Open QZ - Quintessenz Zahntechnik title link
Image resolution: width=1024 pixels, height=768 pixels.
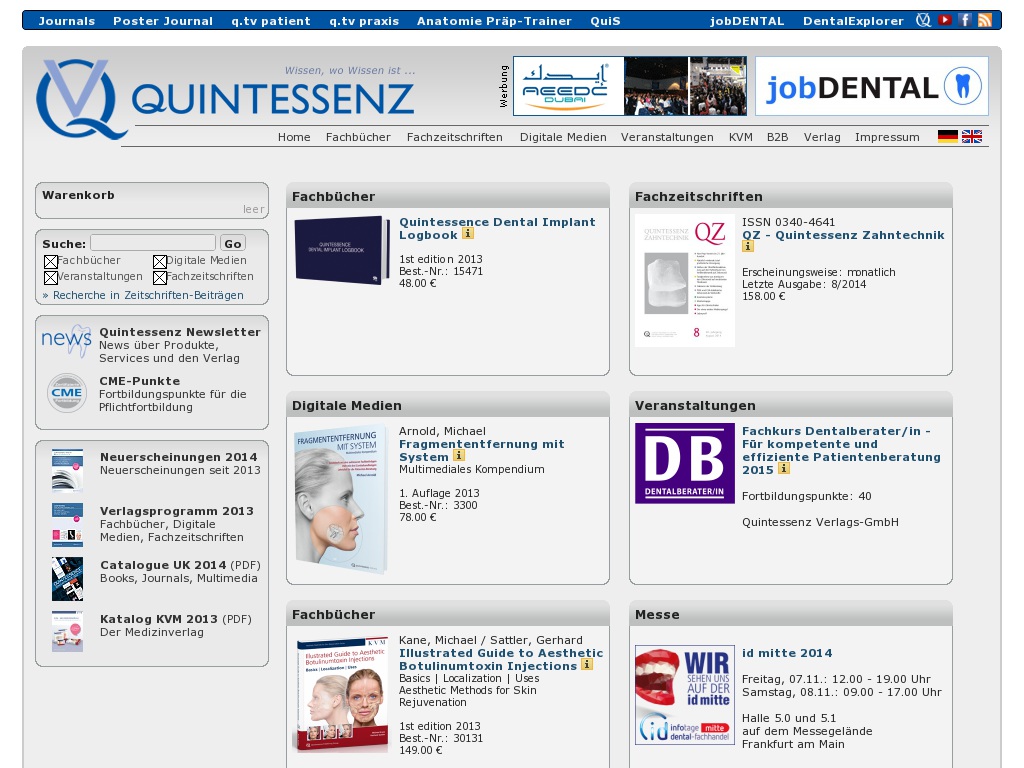click(x=843, y=235)
